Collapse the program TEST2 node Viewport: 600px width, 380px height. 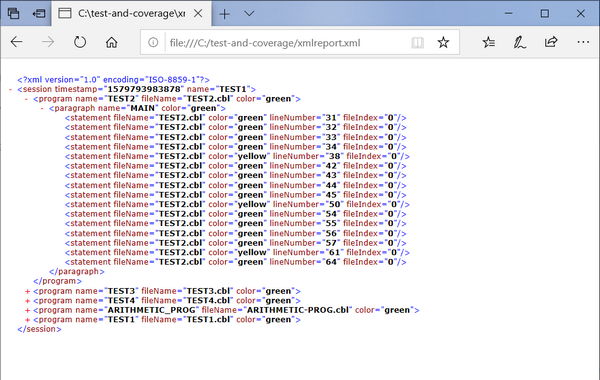click(x=26, y=99)
